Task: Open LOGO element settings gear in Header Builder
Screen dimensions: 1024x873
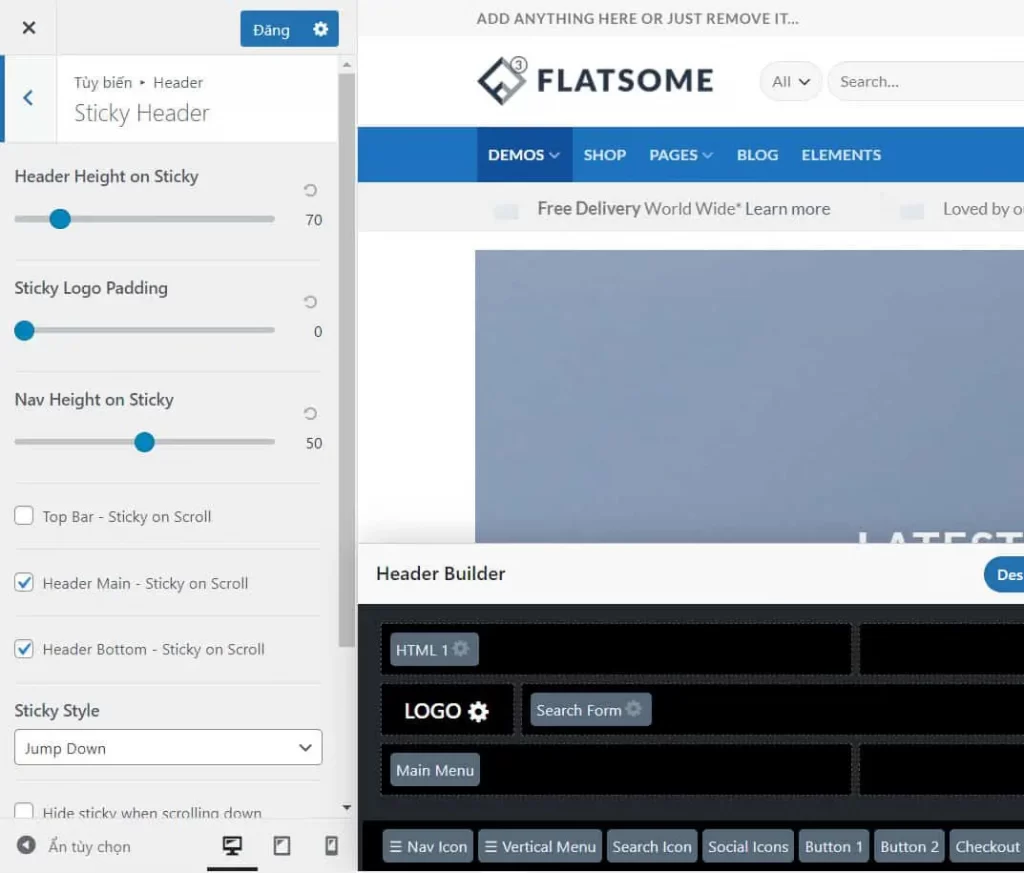Action: coord(477,710)
